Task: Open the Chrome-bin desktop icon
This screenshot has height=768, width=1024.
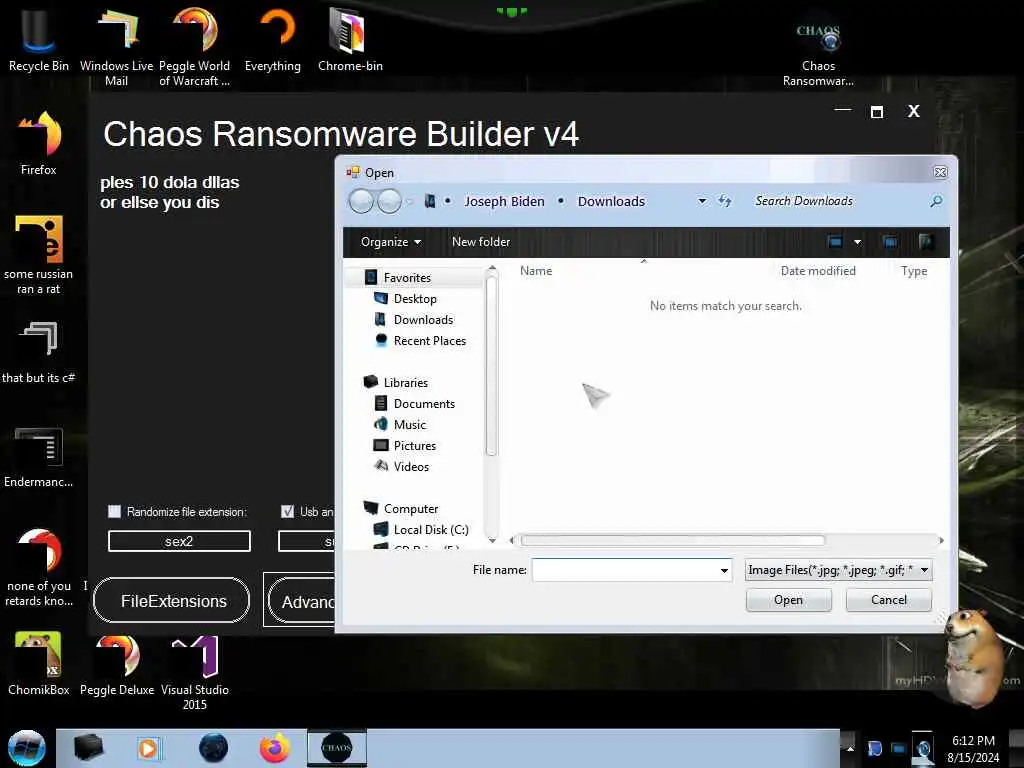Action: coord(350,39)
